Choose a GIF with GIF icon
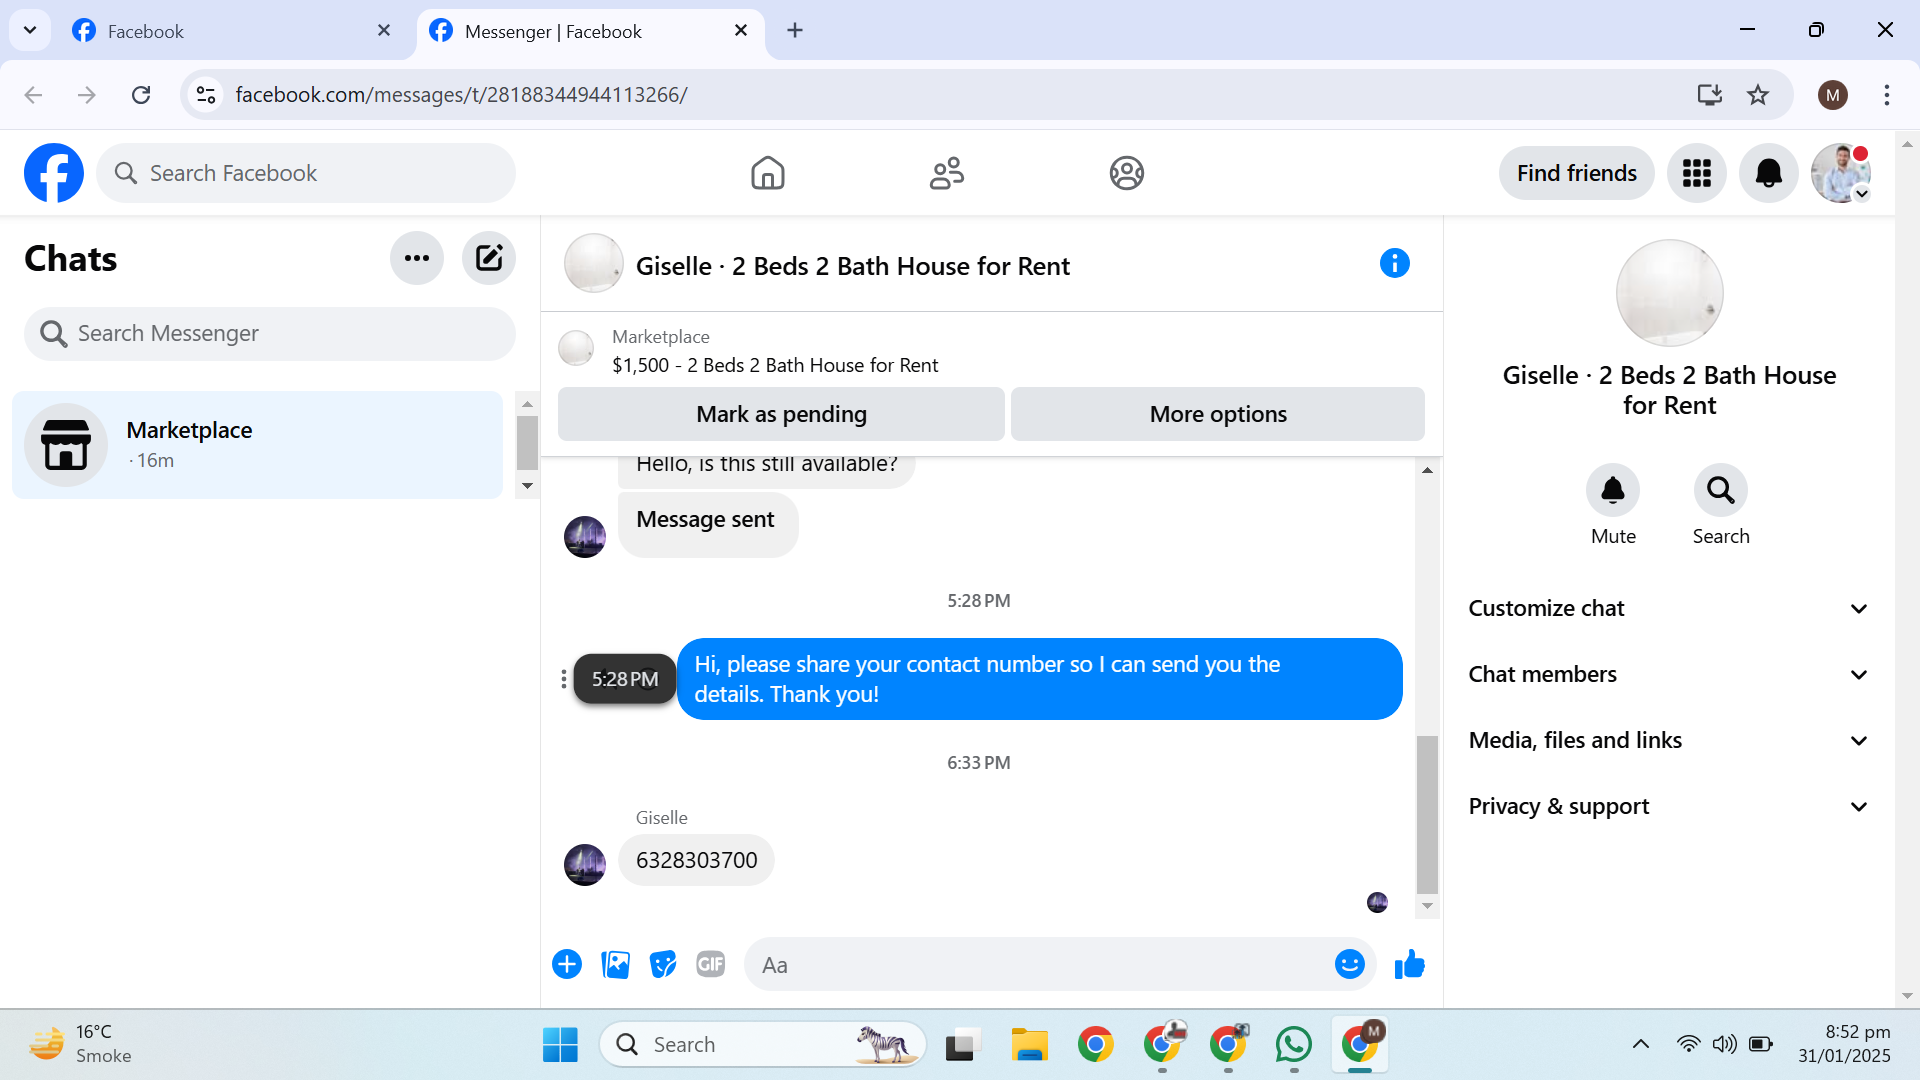The width and height of the screenshot is (1920, 1080). (x=711, y=964)
